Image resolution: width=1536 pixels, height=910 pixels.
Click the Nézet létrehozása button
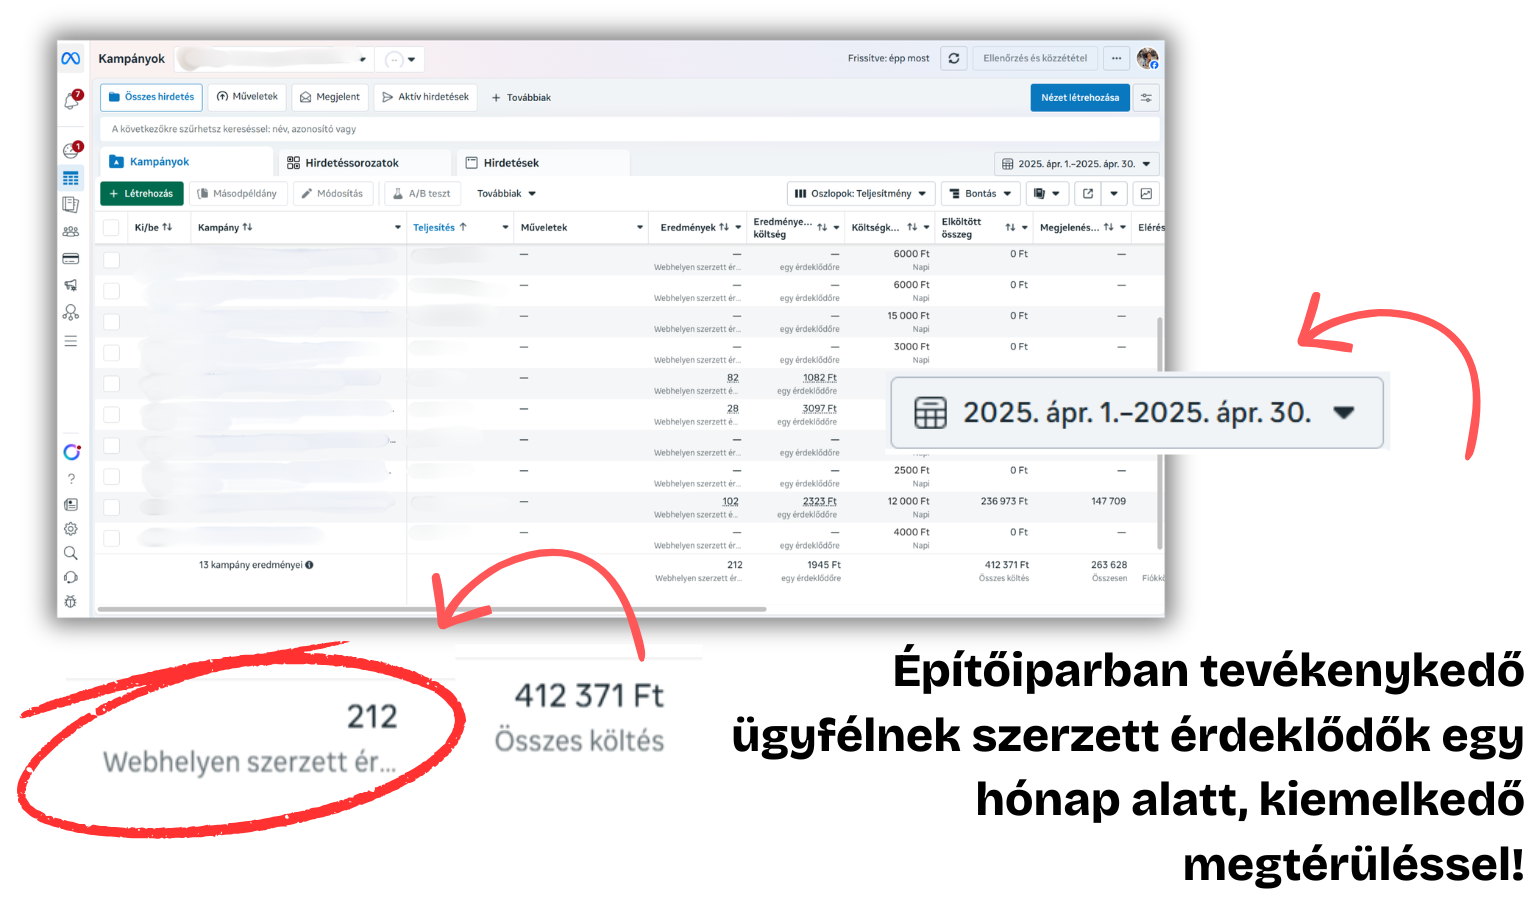(x=1080, y=97)
